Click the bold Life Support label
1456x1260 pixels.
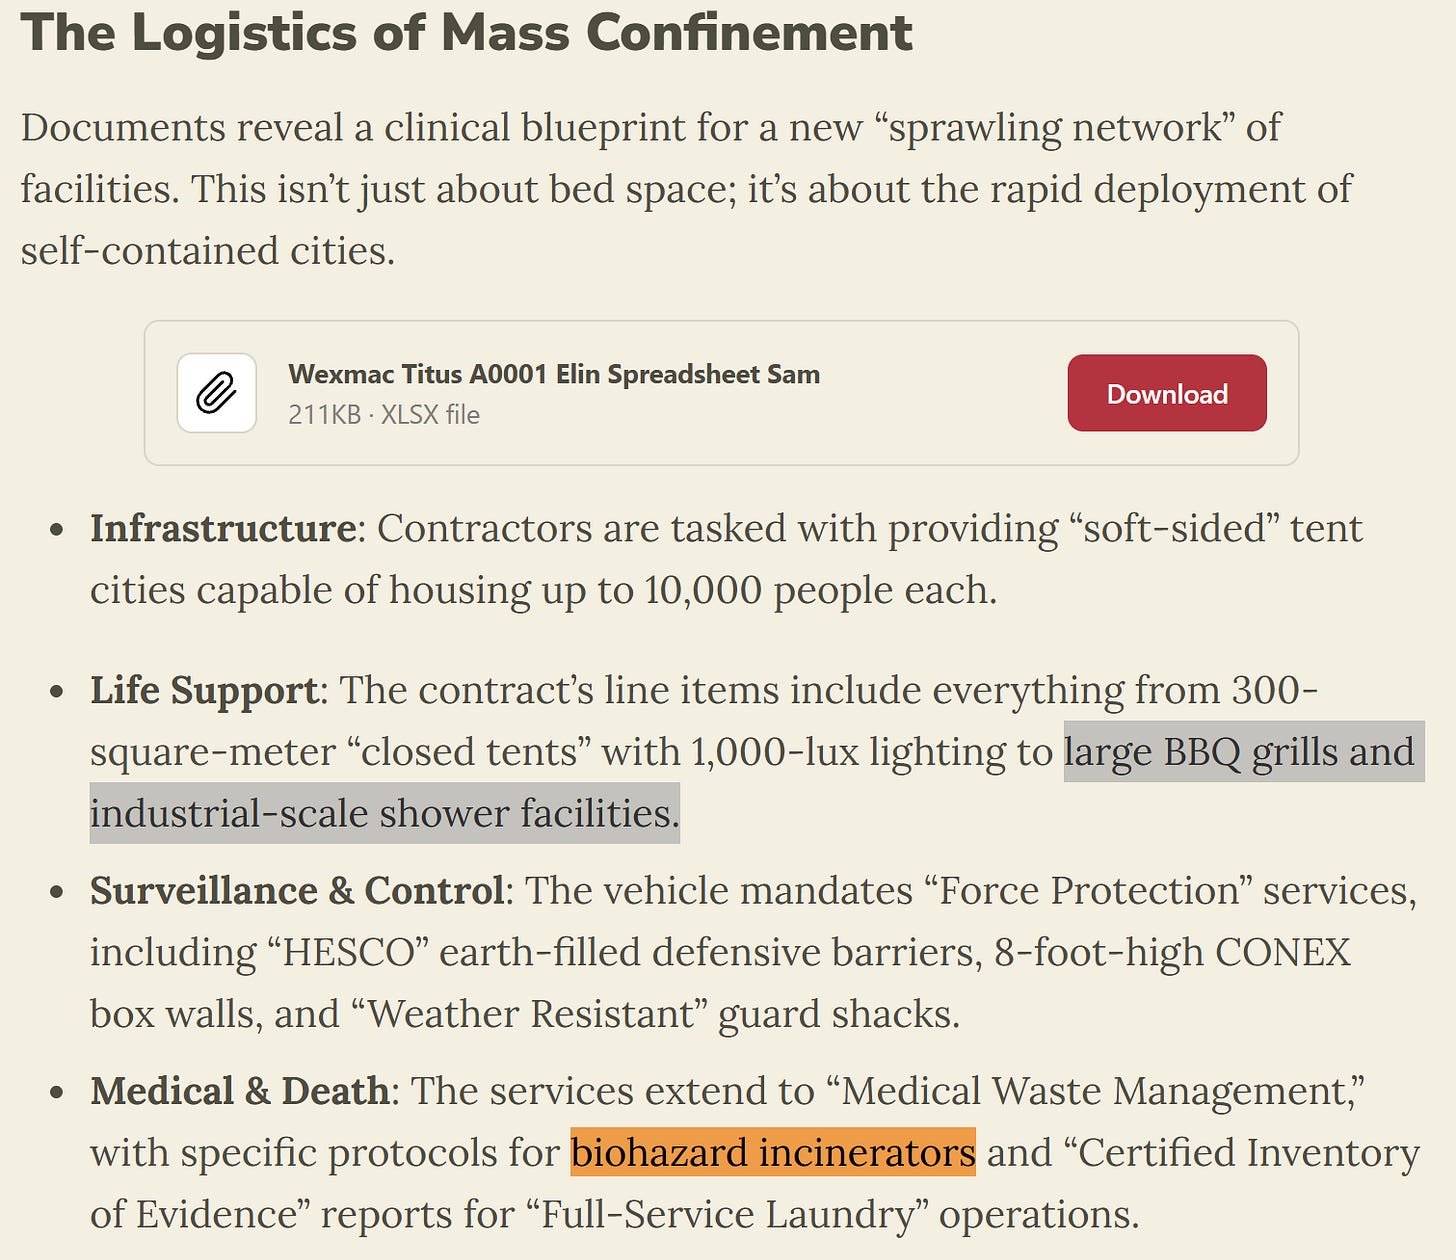[204, 691]
